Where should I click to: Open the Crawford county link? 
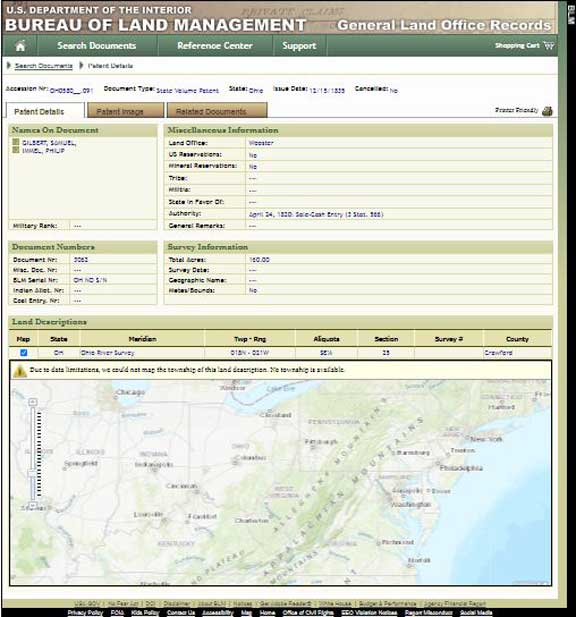498,353
